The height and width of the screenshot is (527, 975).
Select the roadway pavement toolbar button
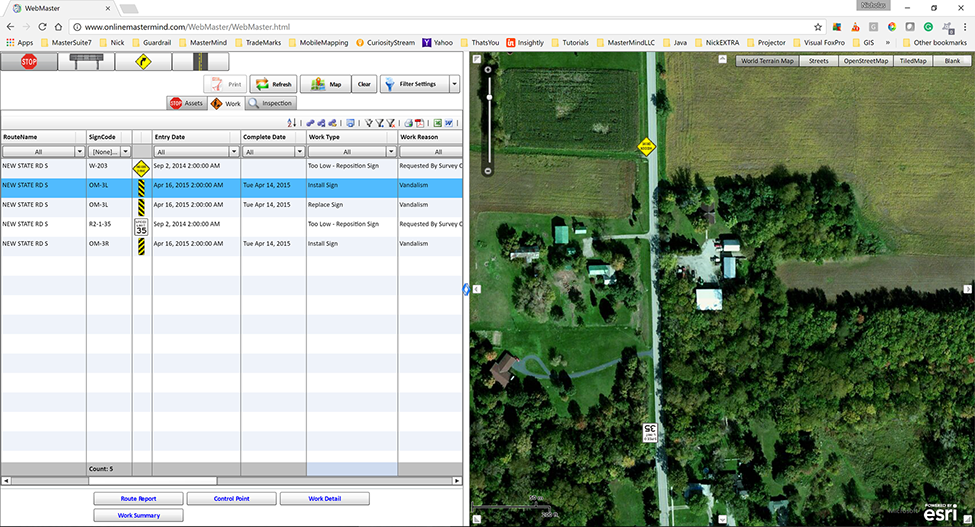[x=200, y=62]
